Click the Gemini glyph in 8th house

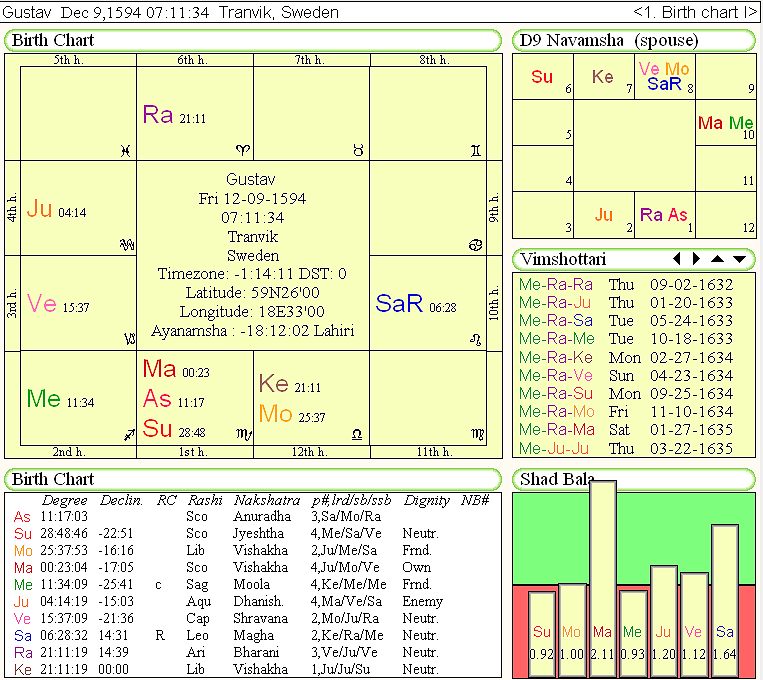tap(475, 150)
